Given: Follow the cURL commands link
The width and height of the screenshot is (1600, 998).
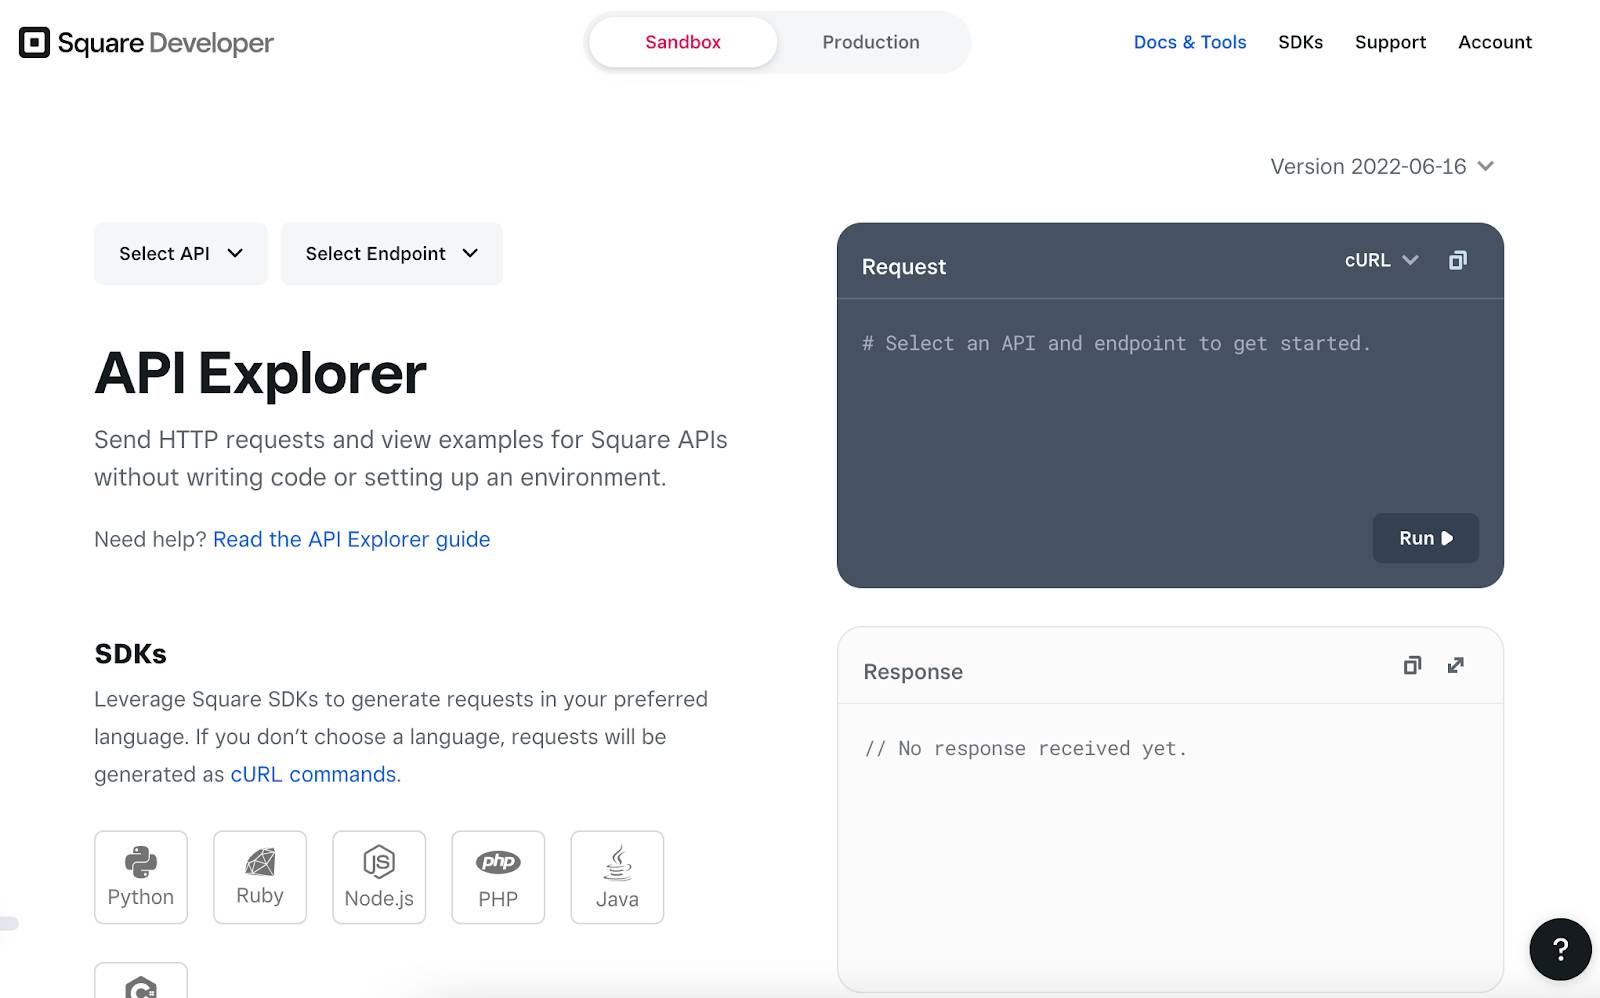Looking at the screenshot, I should tap(314, 774).
